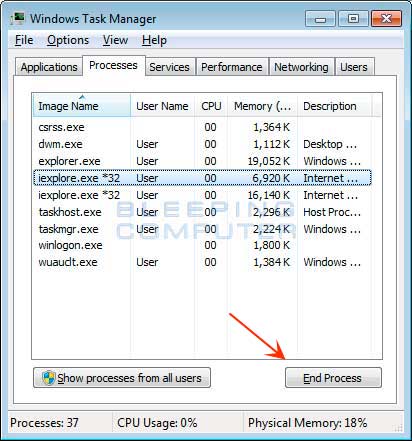The width and height of the screenshot is (412, 441).
Task: Click the 1,364 K memory cell
Action: point(272,127)
